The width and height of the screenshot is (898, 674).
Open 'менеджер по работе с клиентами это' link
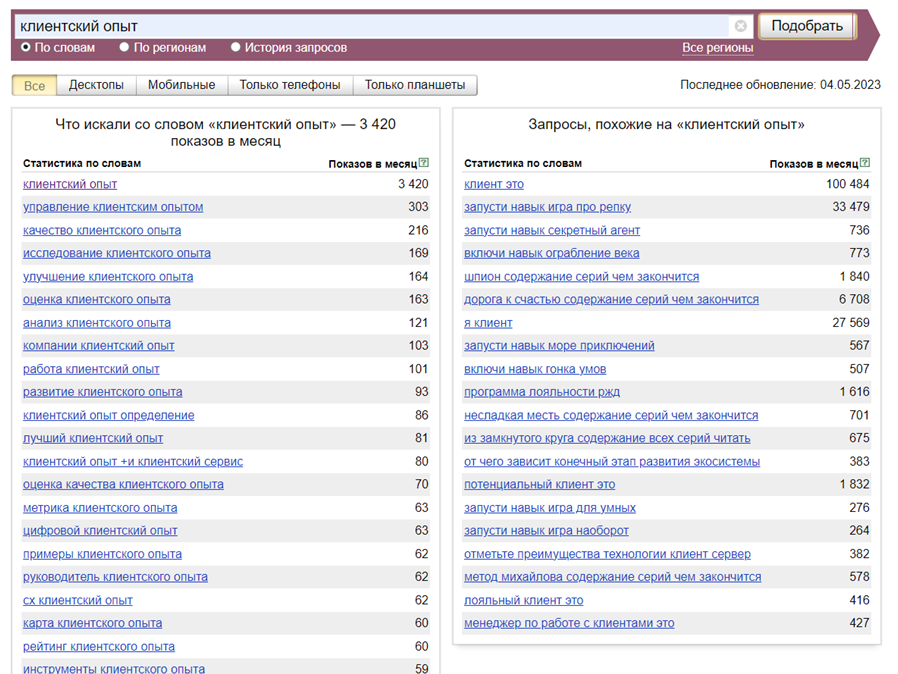pyautogui.click(x=569, y=623)
